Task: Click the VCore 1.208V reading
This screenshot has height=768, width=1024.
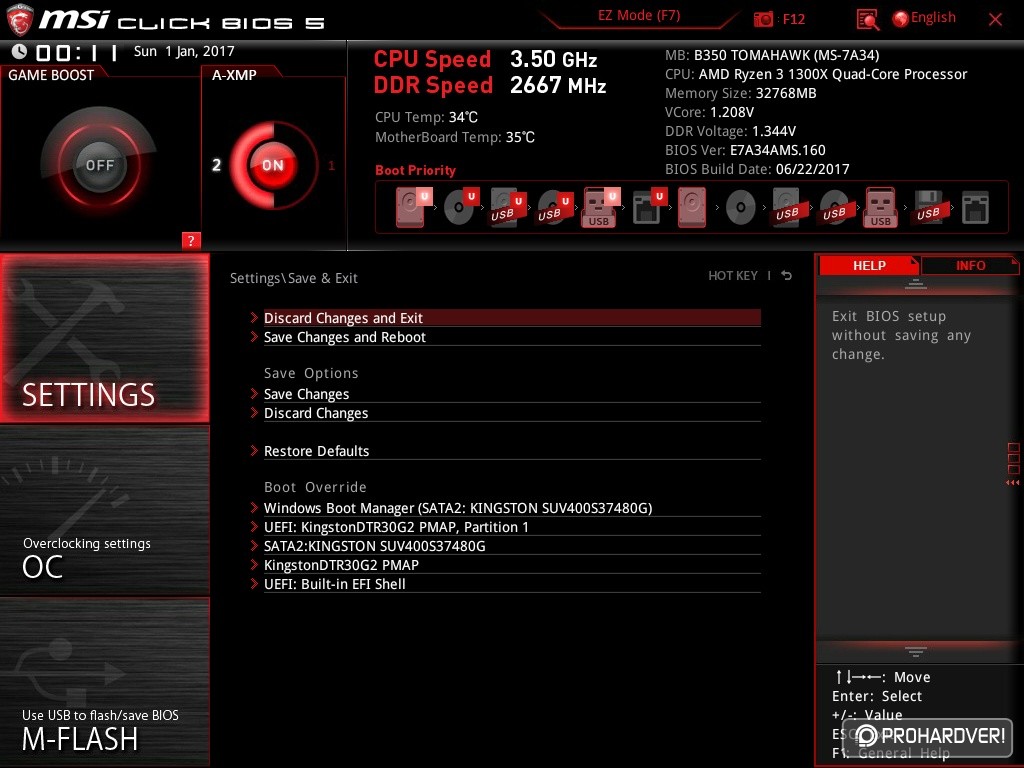Action: [709, 112]
